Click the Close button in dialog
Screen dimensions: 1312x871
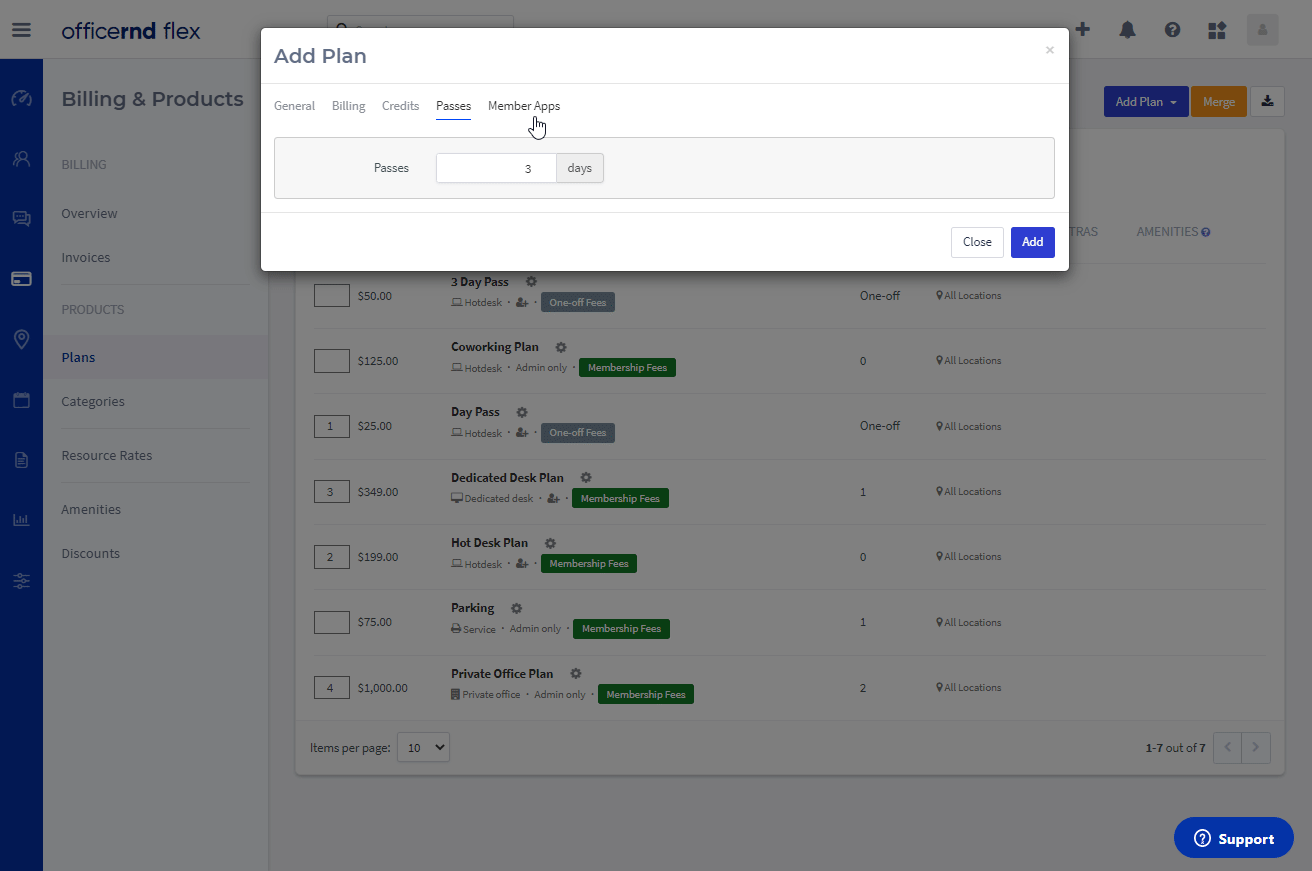click(977, 242)
